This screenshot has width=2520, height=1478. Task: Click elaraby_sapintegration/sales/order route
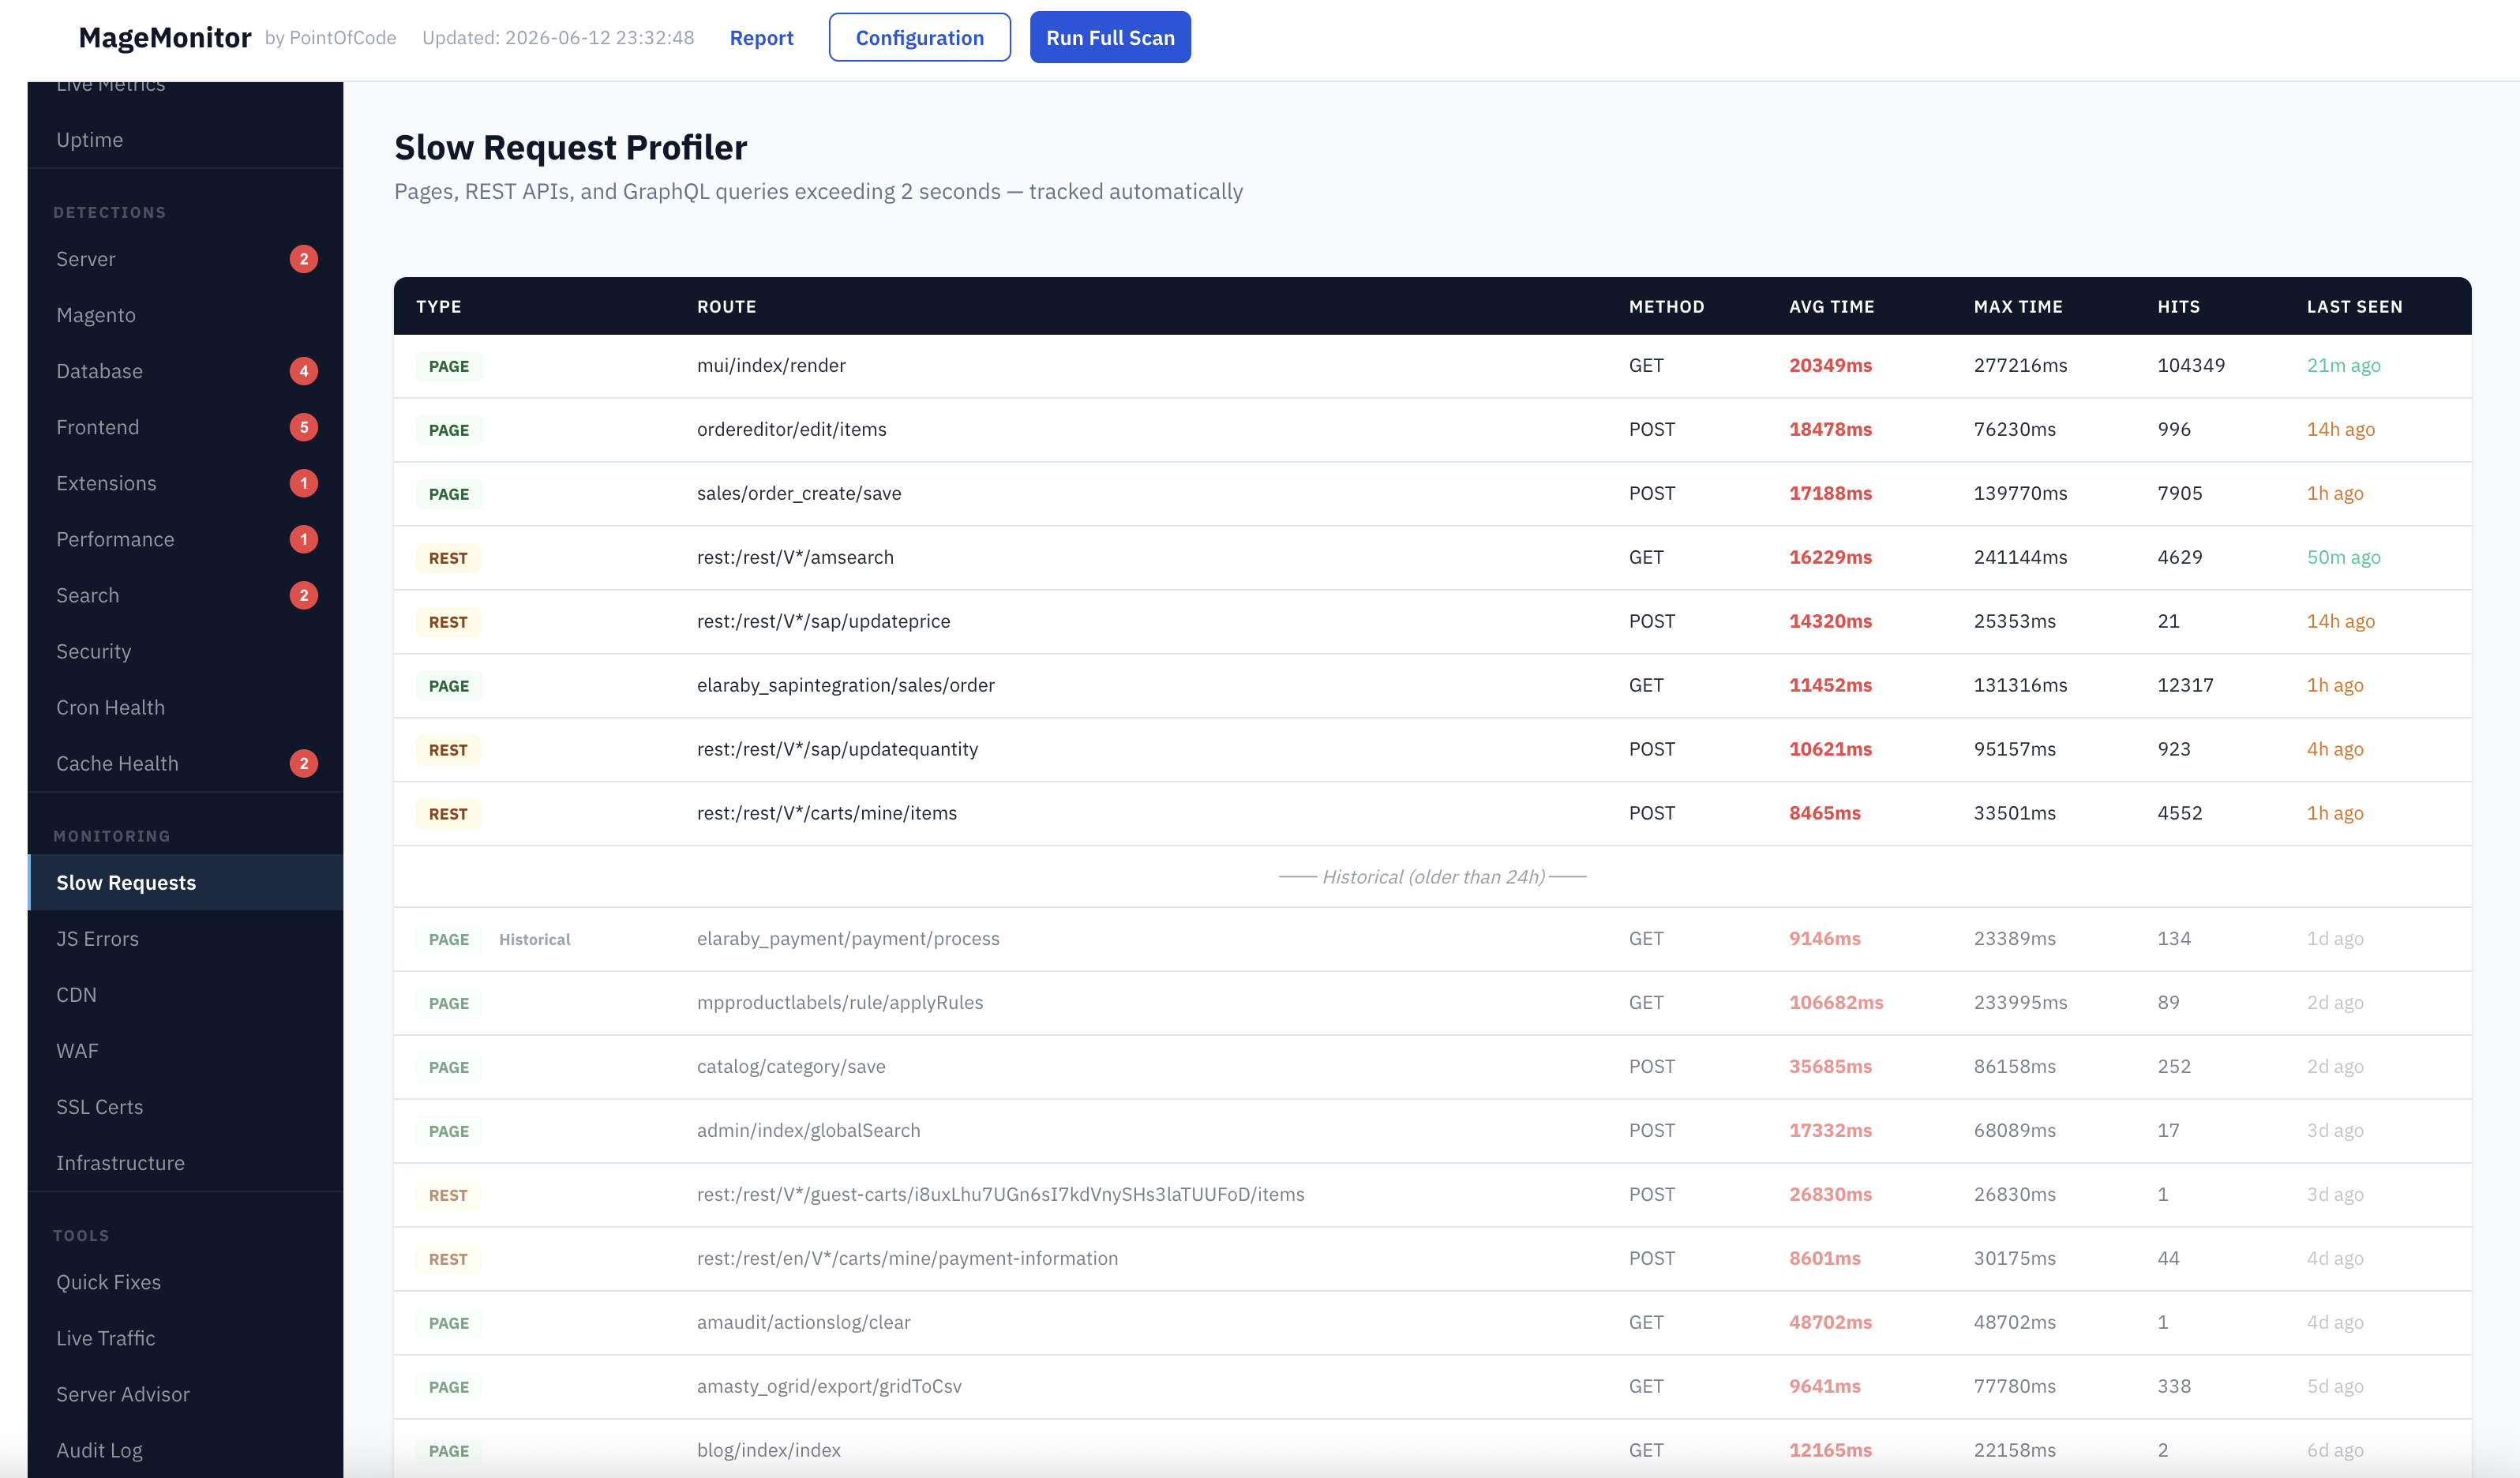(845, 685)
